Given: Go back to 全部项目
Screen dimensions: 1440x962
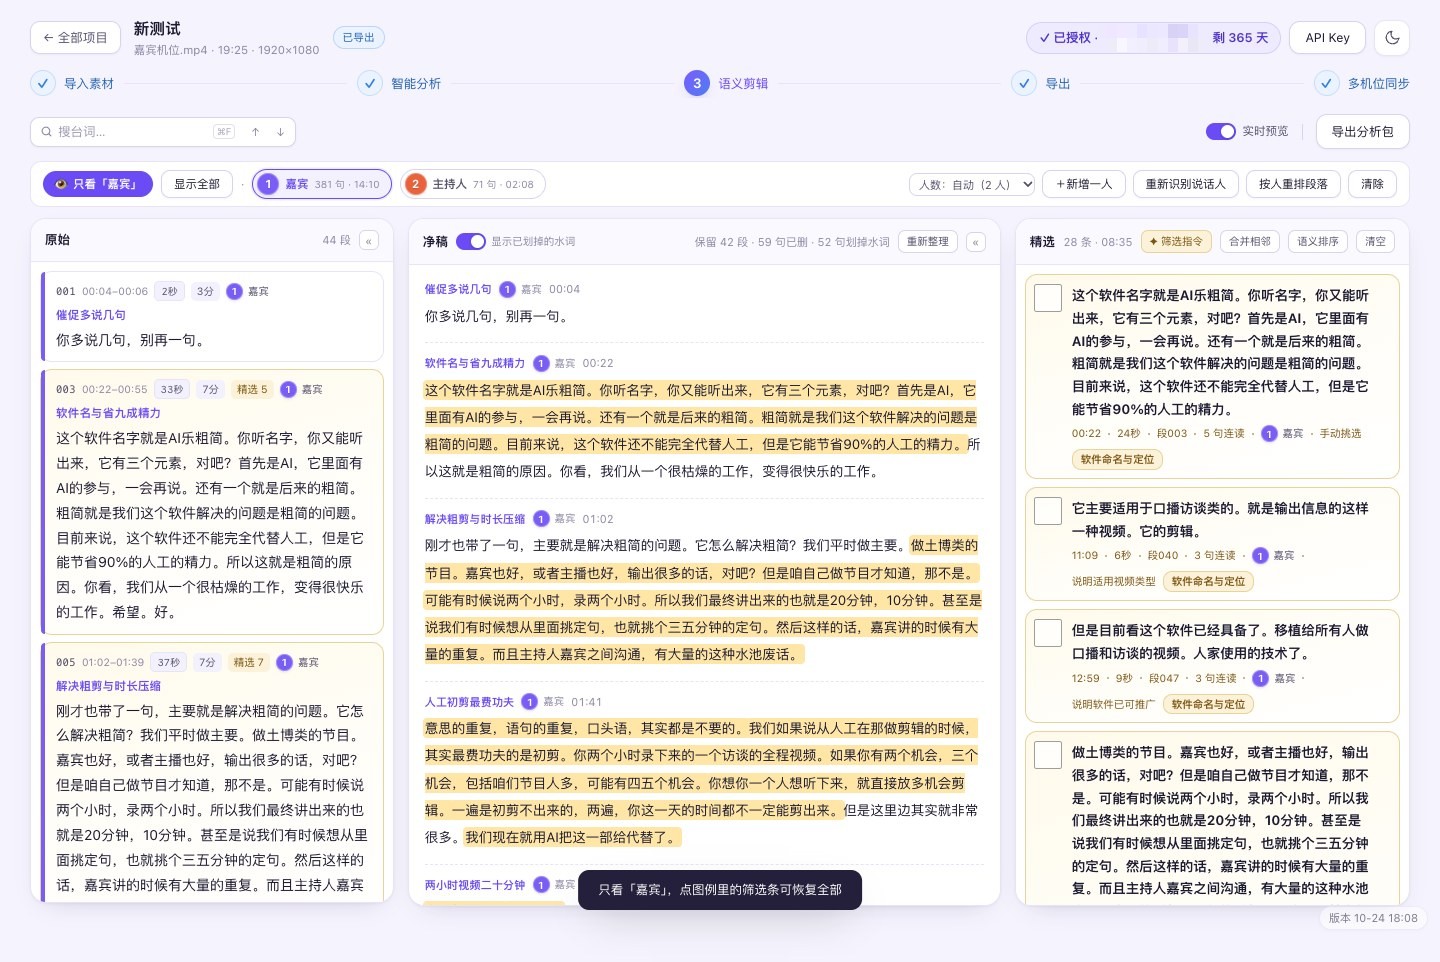Looking at the screenshot, I should (75, 38).
